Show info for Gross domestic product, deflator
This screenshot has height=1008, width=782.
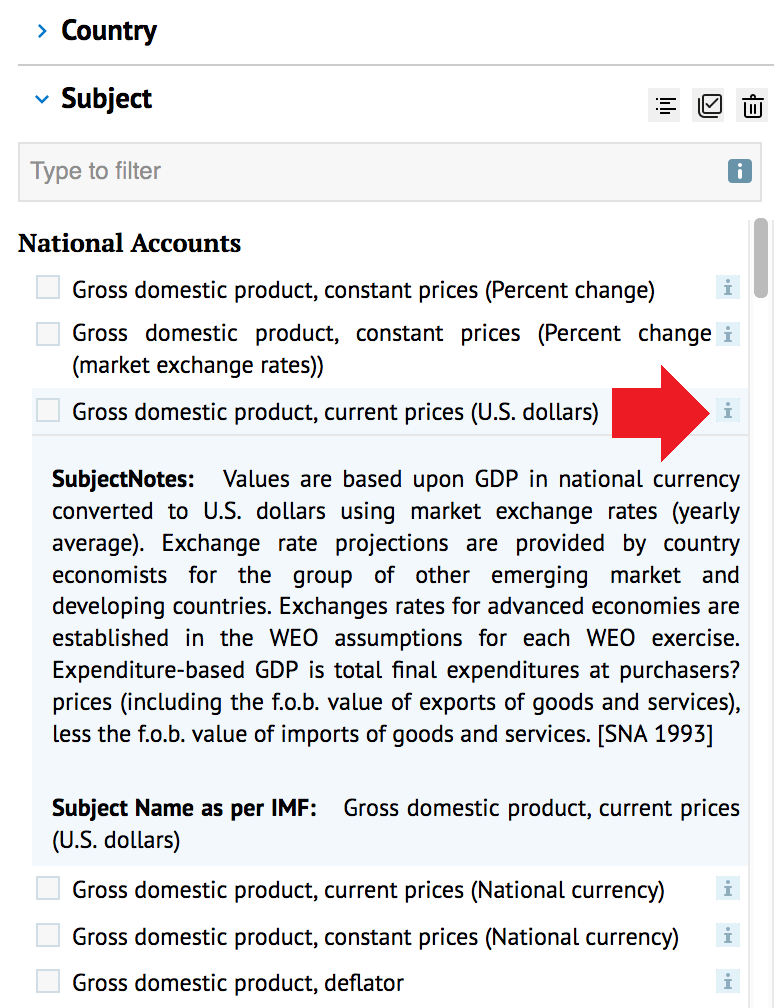pyautogui.click(x=728, y=982)
